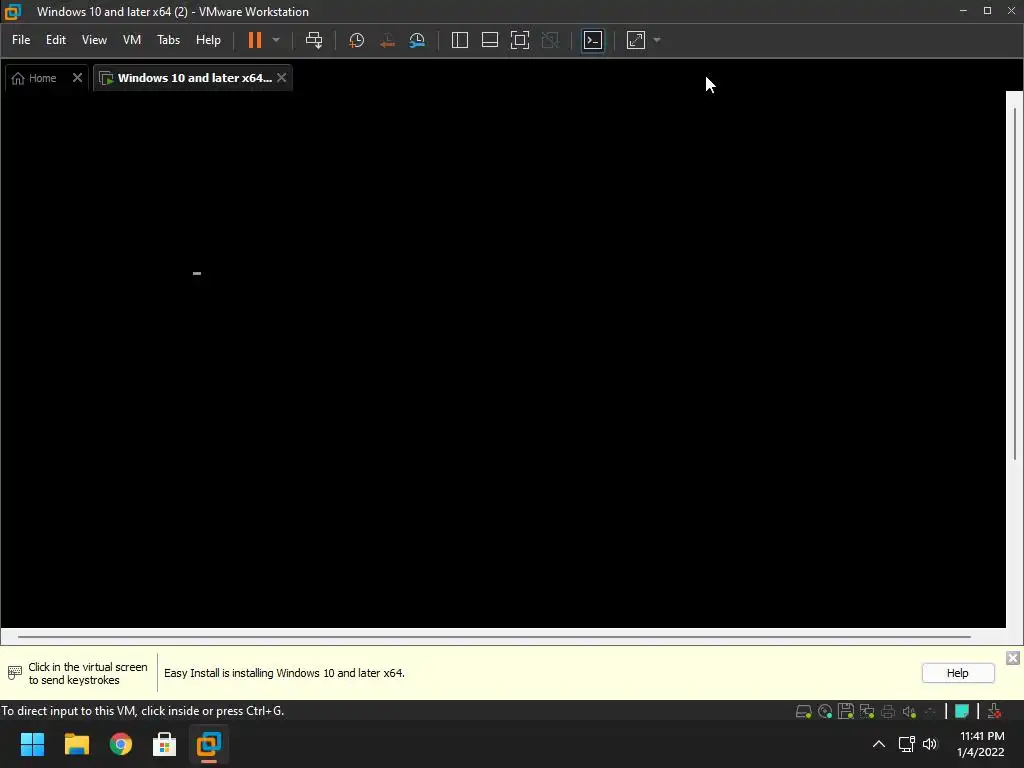The width and height of the screenshot is (1024, 768).
Task: Open the snapshot manager
Action: tap(417, 40)
